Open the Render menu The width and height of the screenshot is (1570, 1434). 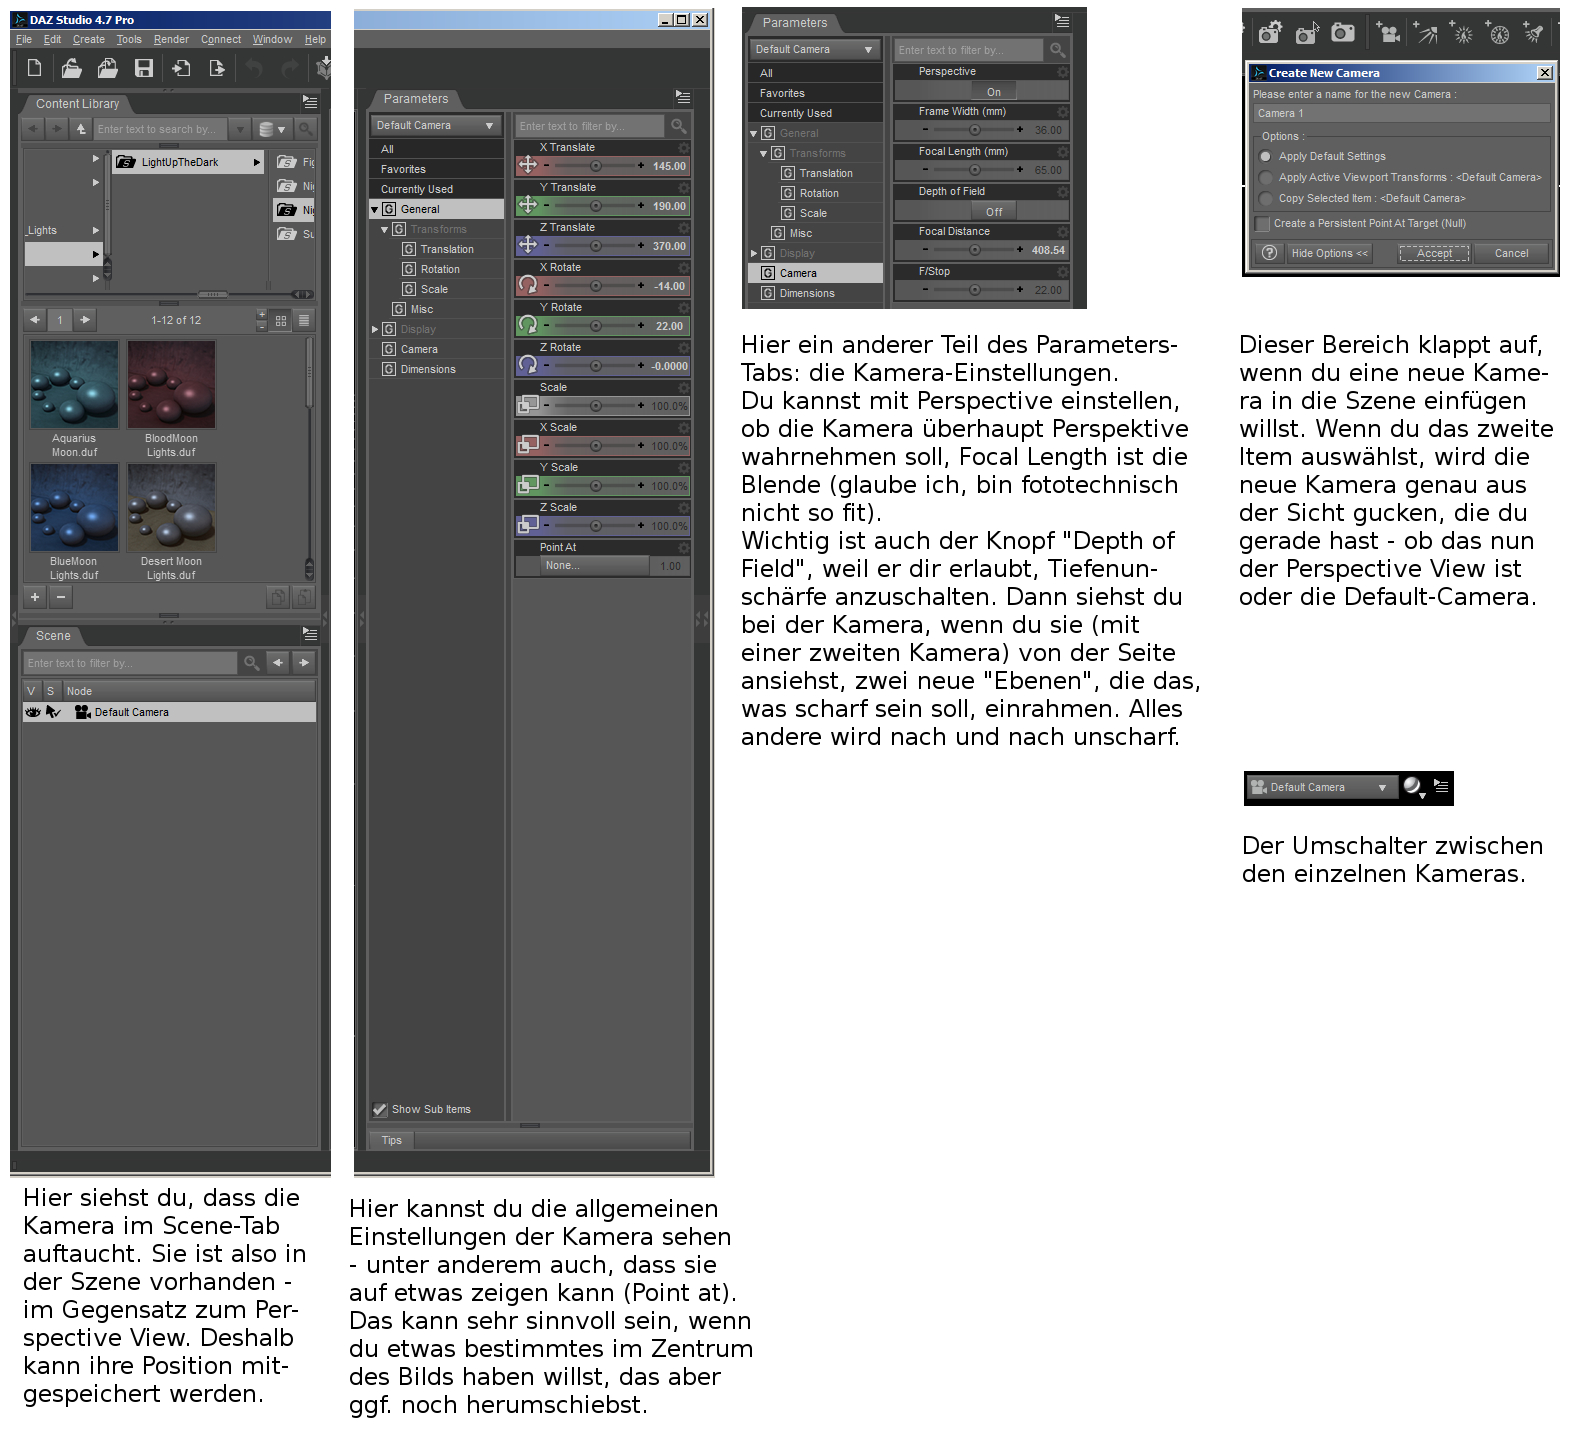click(x=171, y=40)
